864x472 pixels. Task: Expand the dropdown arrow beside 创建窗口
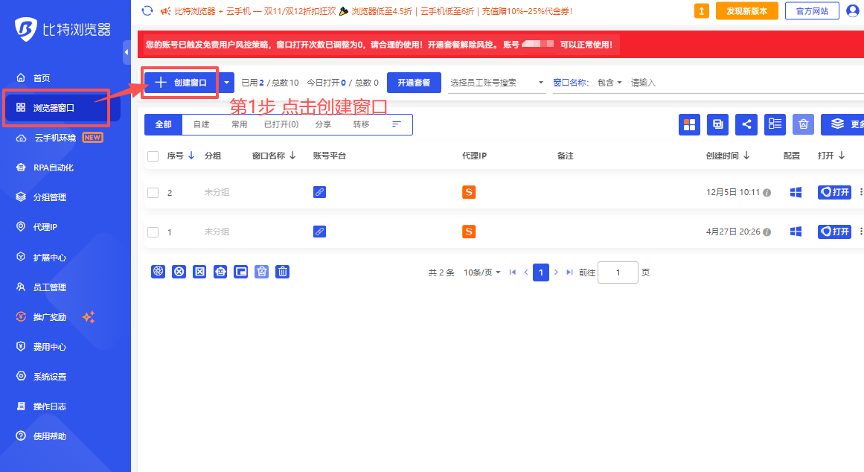(228, 83)
